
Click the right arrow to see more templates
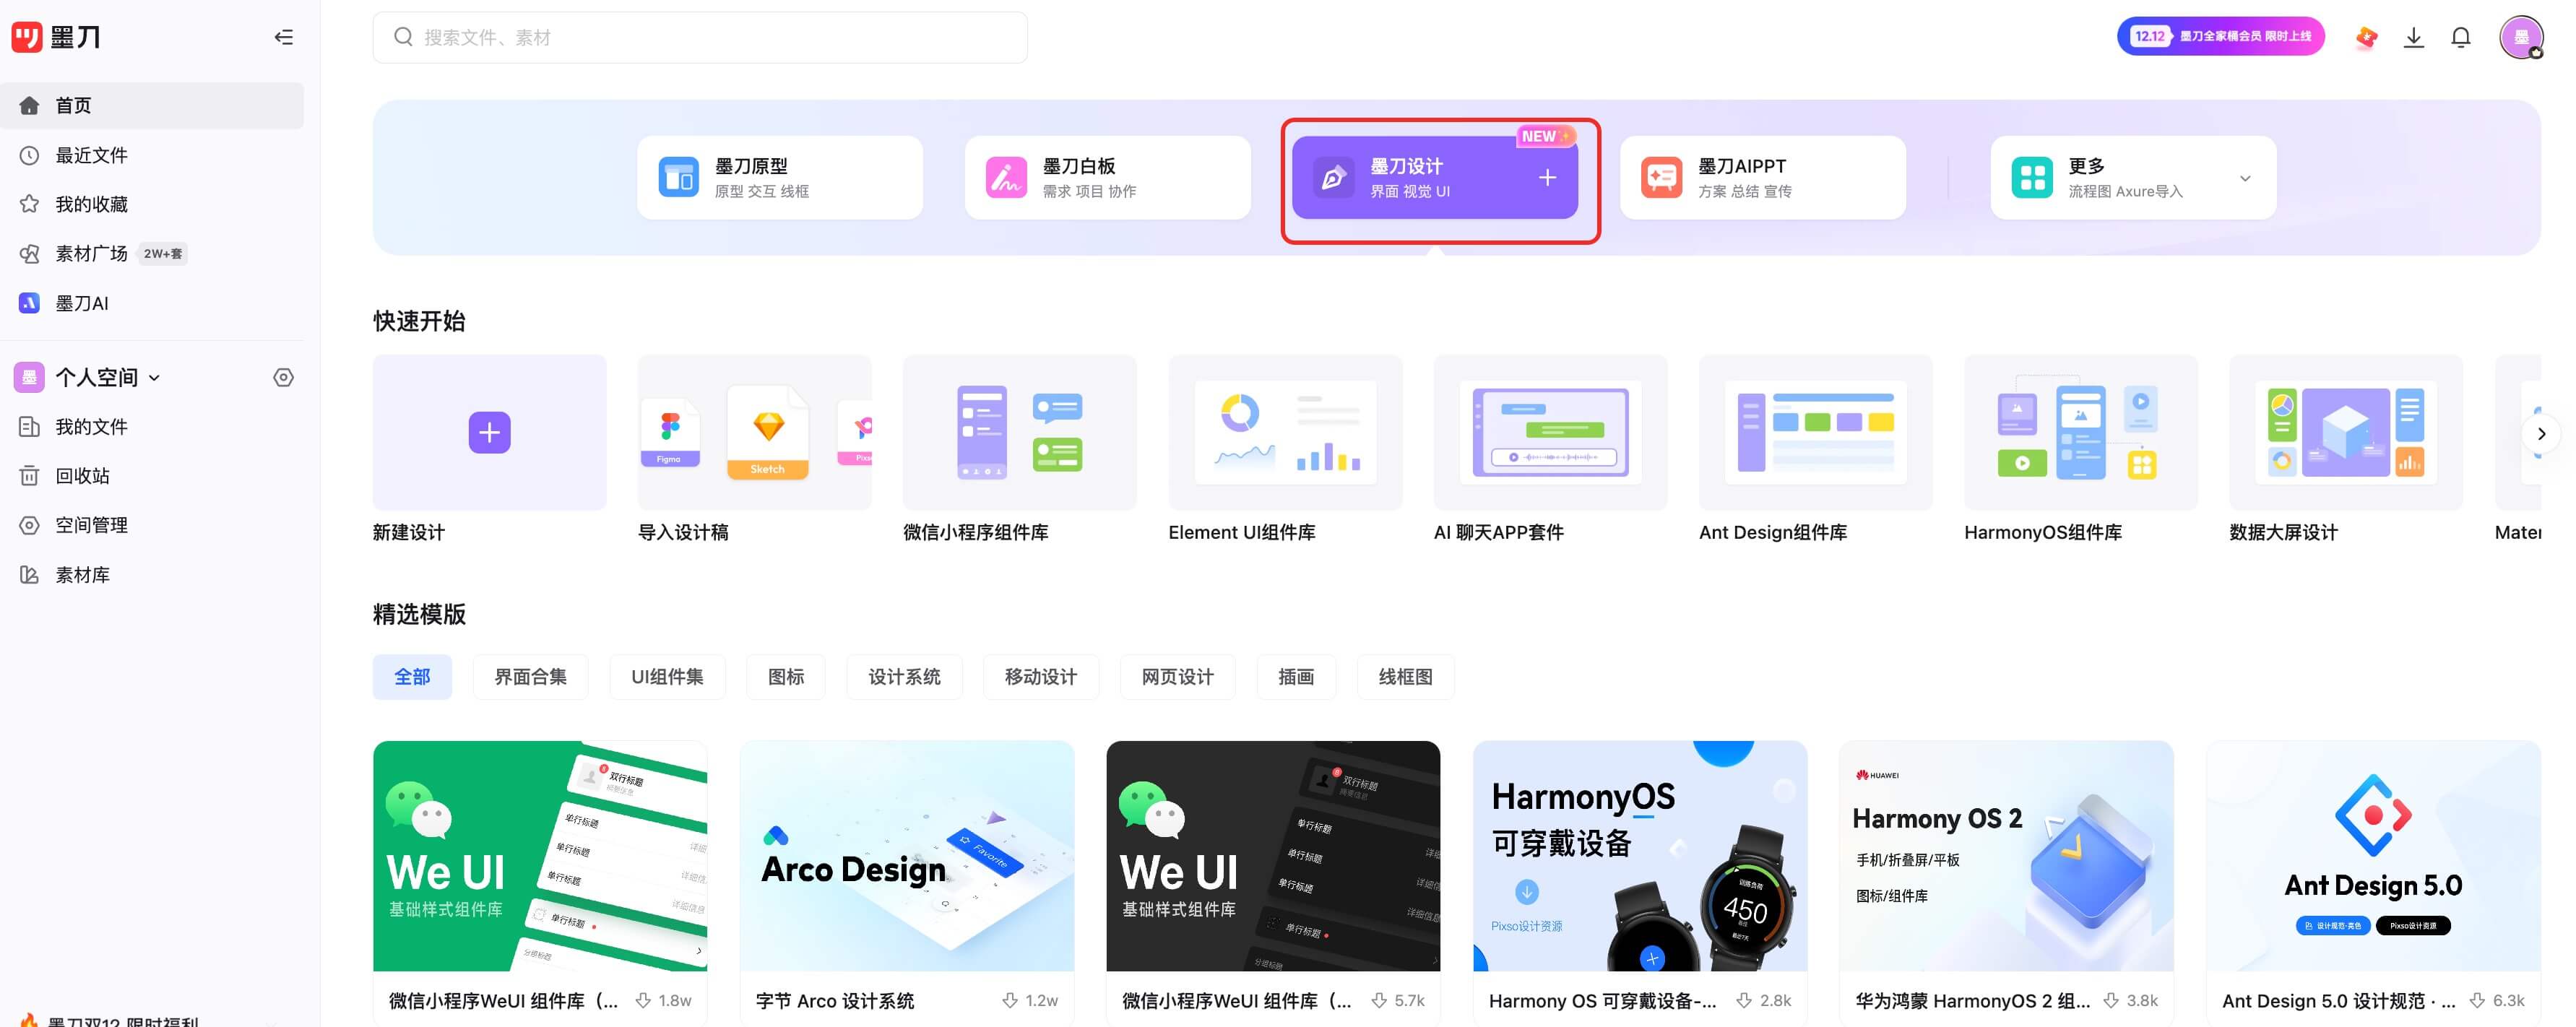[x=2541, y=433]
